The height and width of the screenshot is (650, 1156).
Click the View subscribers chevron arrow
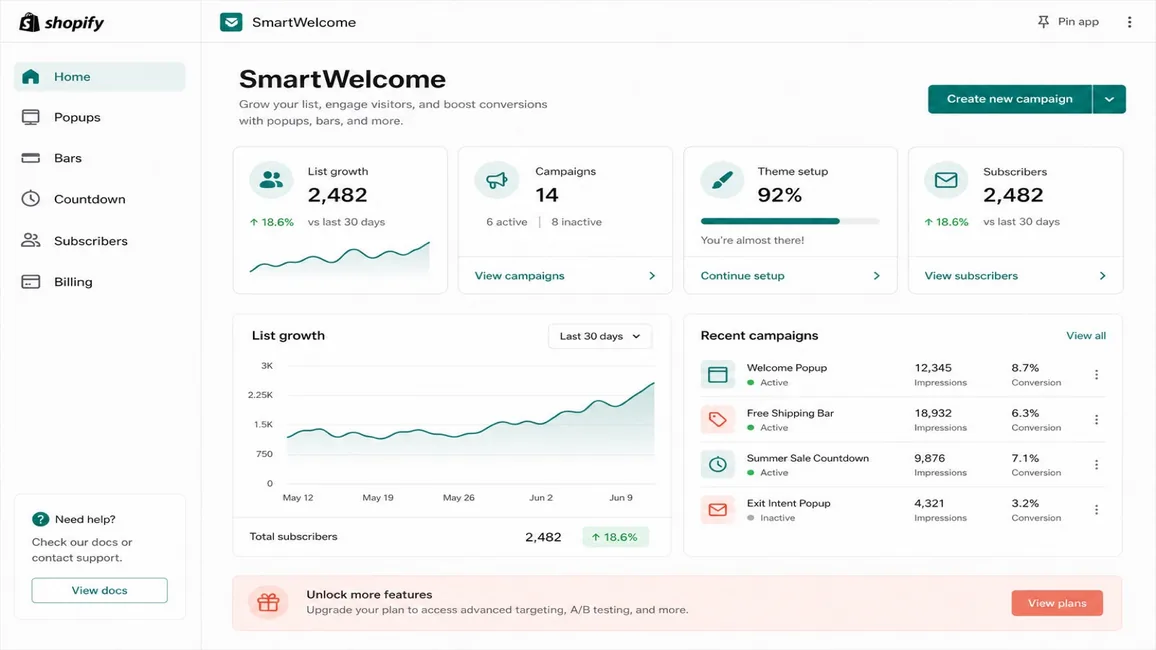[1102, 276]
